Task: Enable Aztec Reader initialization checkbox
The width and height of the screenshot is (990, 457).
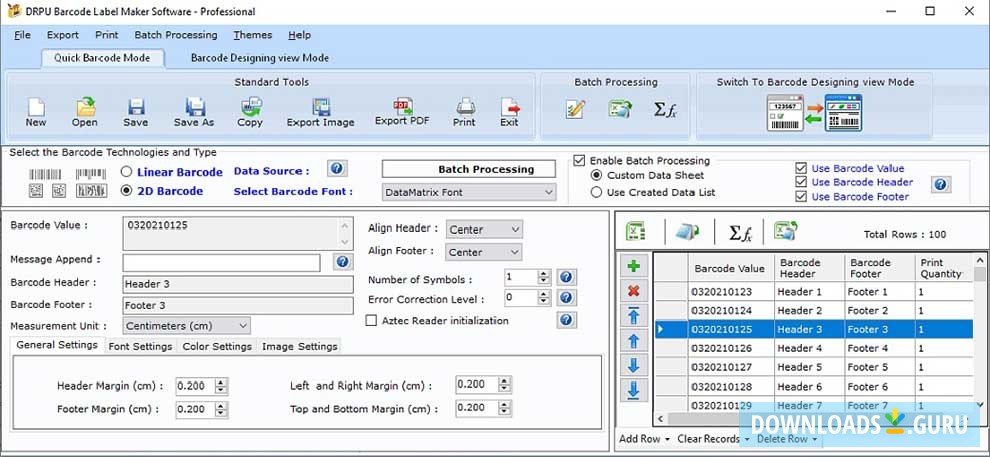Action: tap(372, 321)
